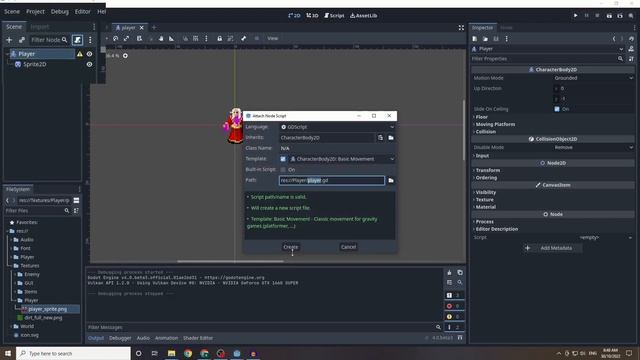Click the node configuration warning icon on Player

point(80,54)
